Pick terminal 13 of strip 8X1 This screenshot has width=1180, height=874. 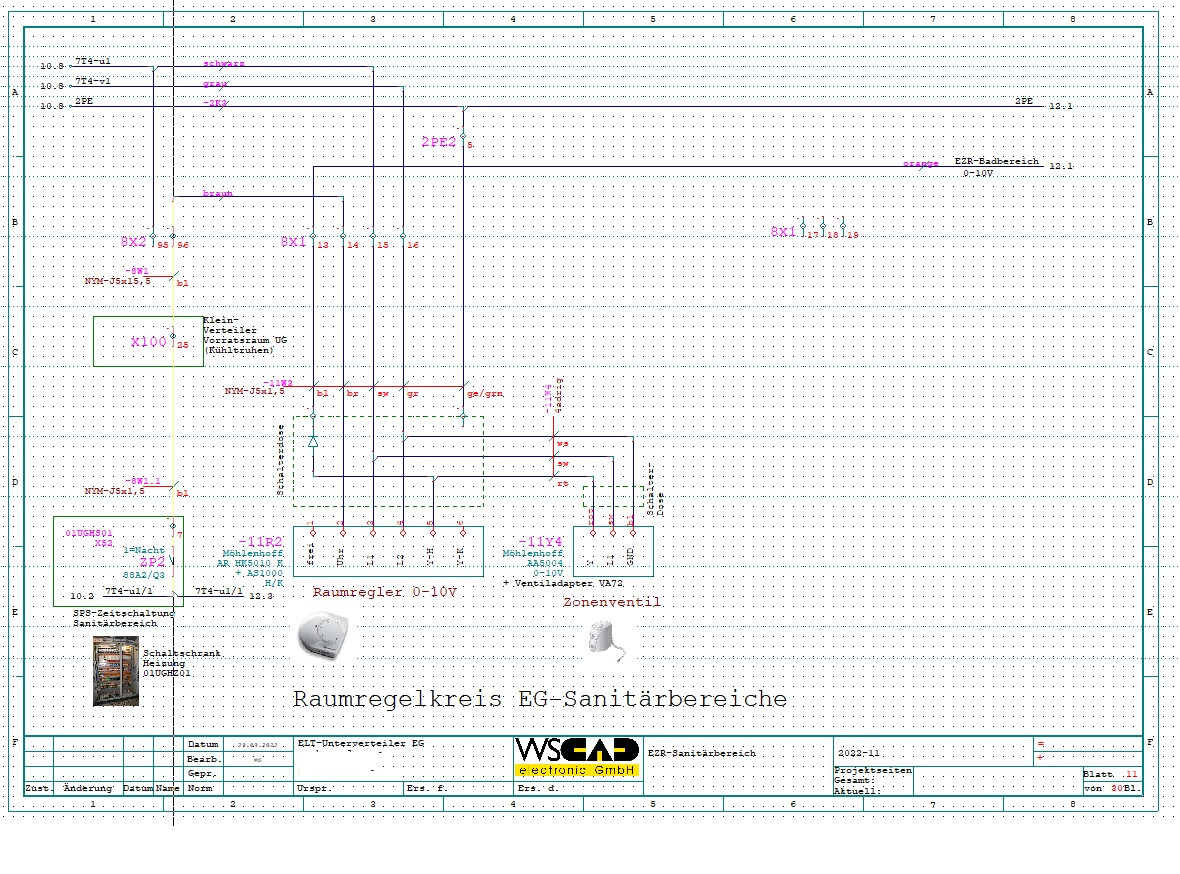[313, 236]
